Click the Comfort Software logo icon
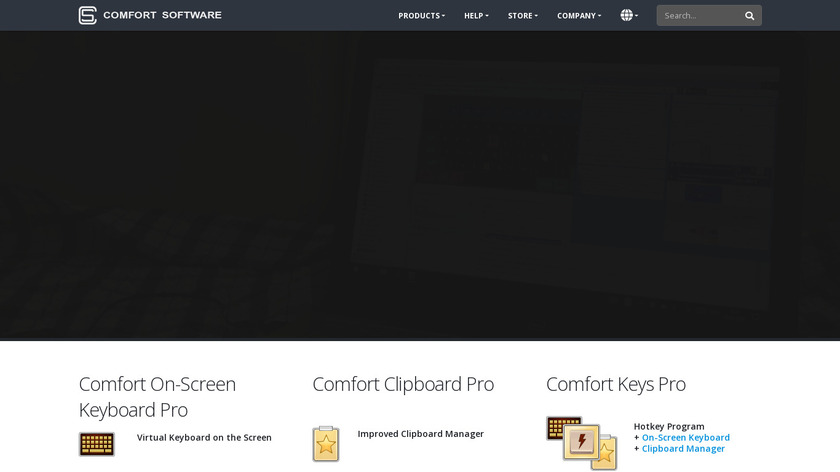Image resolution: width=840 pixels, height=472 pixels. coord(87,16)
